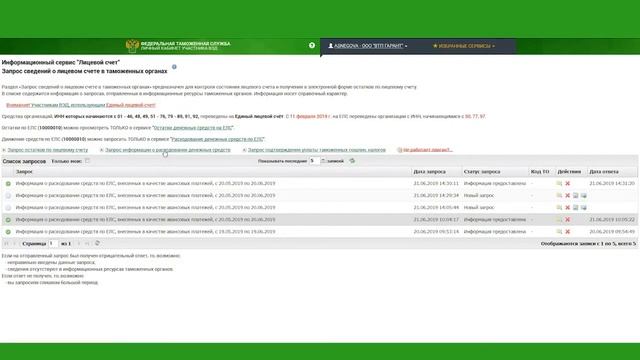Screen dimensions: 640x360
Task: Click 'Показывать последние' number field
Action: point(314,161)
